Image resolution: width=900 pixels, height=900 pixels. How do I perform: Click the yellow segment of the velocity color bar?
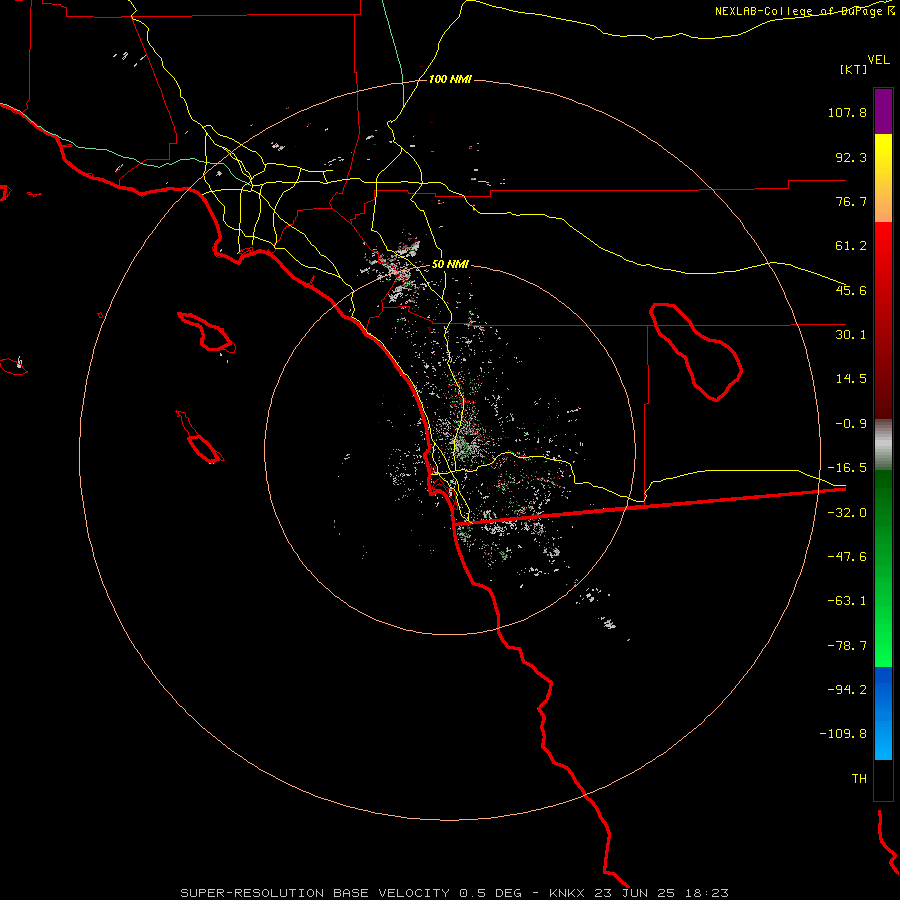click(x=883, y=178)
